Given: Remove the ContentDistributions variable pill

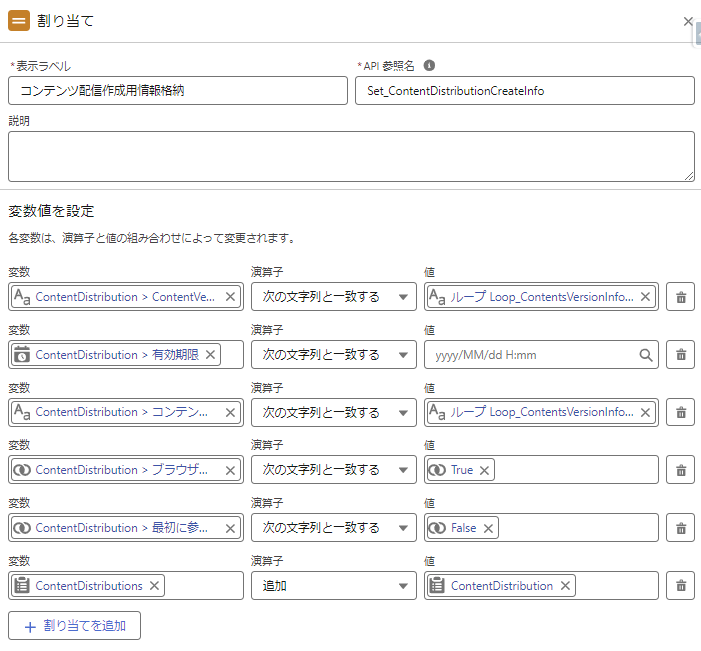Looking at the screenshot, I should click(154, 586).
